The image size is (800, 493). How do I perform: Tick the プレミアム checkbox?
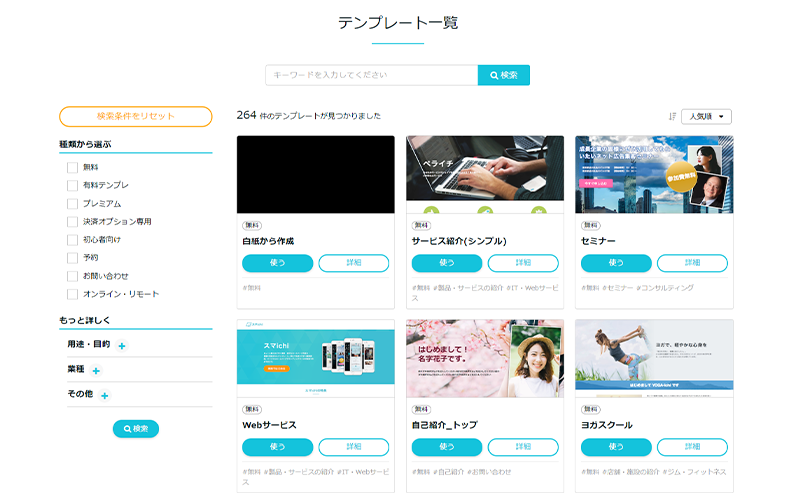pyautogui.click(x=72, y=204)
